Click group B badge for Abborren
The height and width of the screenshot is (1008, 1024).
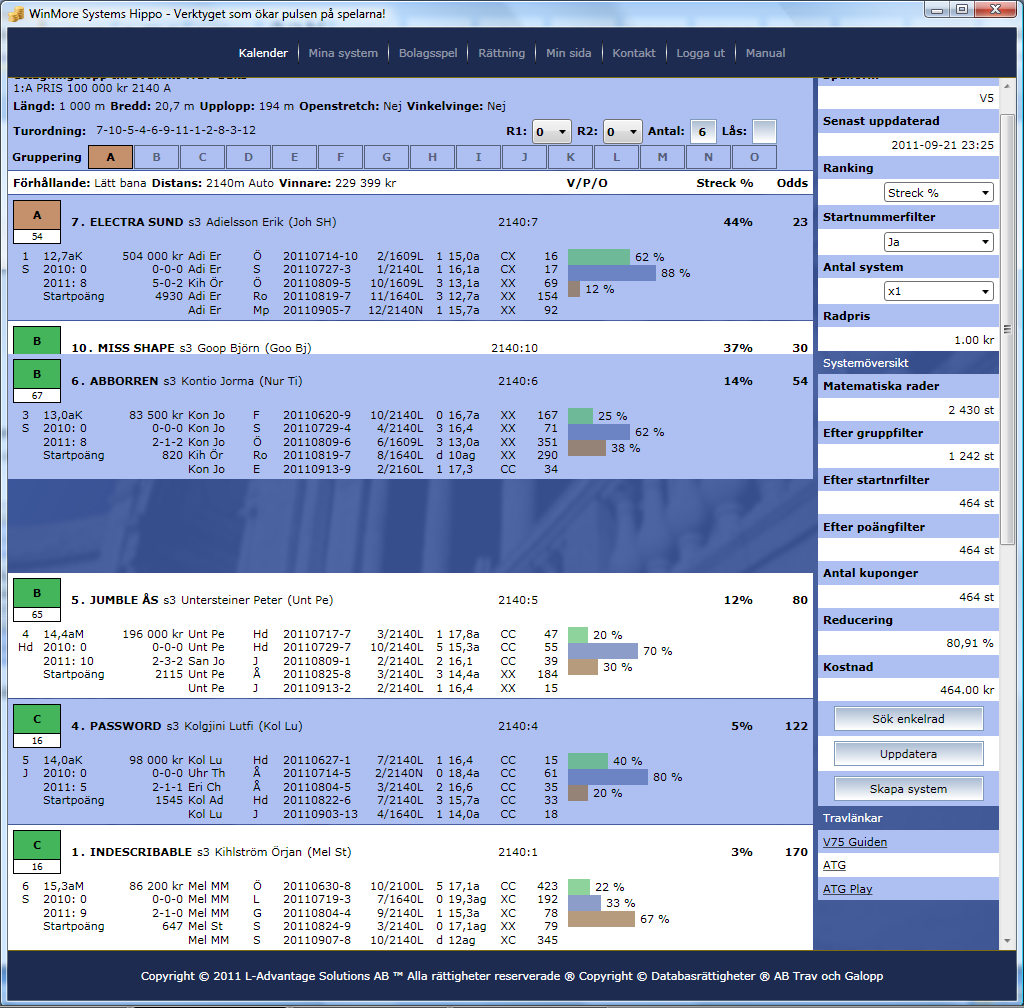tap(37, 374)
